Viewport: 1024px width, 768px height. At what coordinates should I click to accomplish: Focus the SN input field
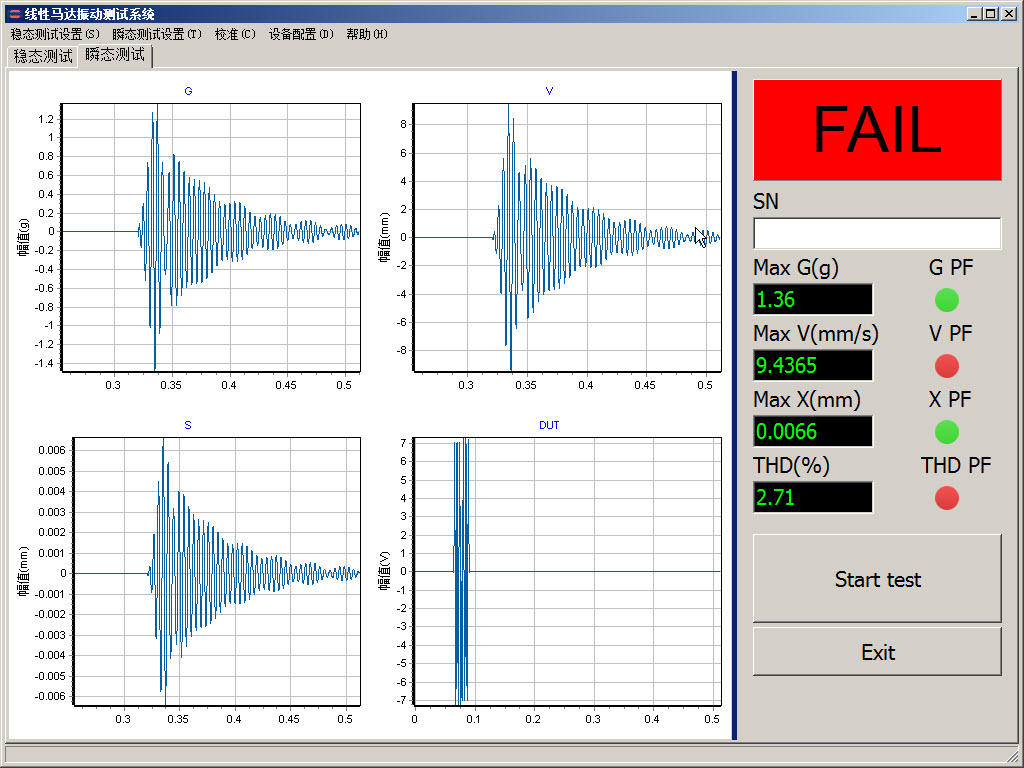(x=877, y=233)
